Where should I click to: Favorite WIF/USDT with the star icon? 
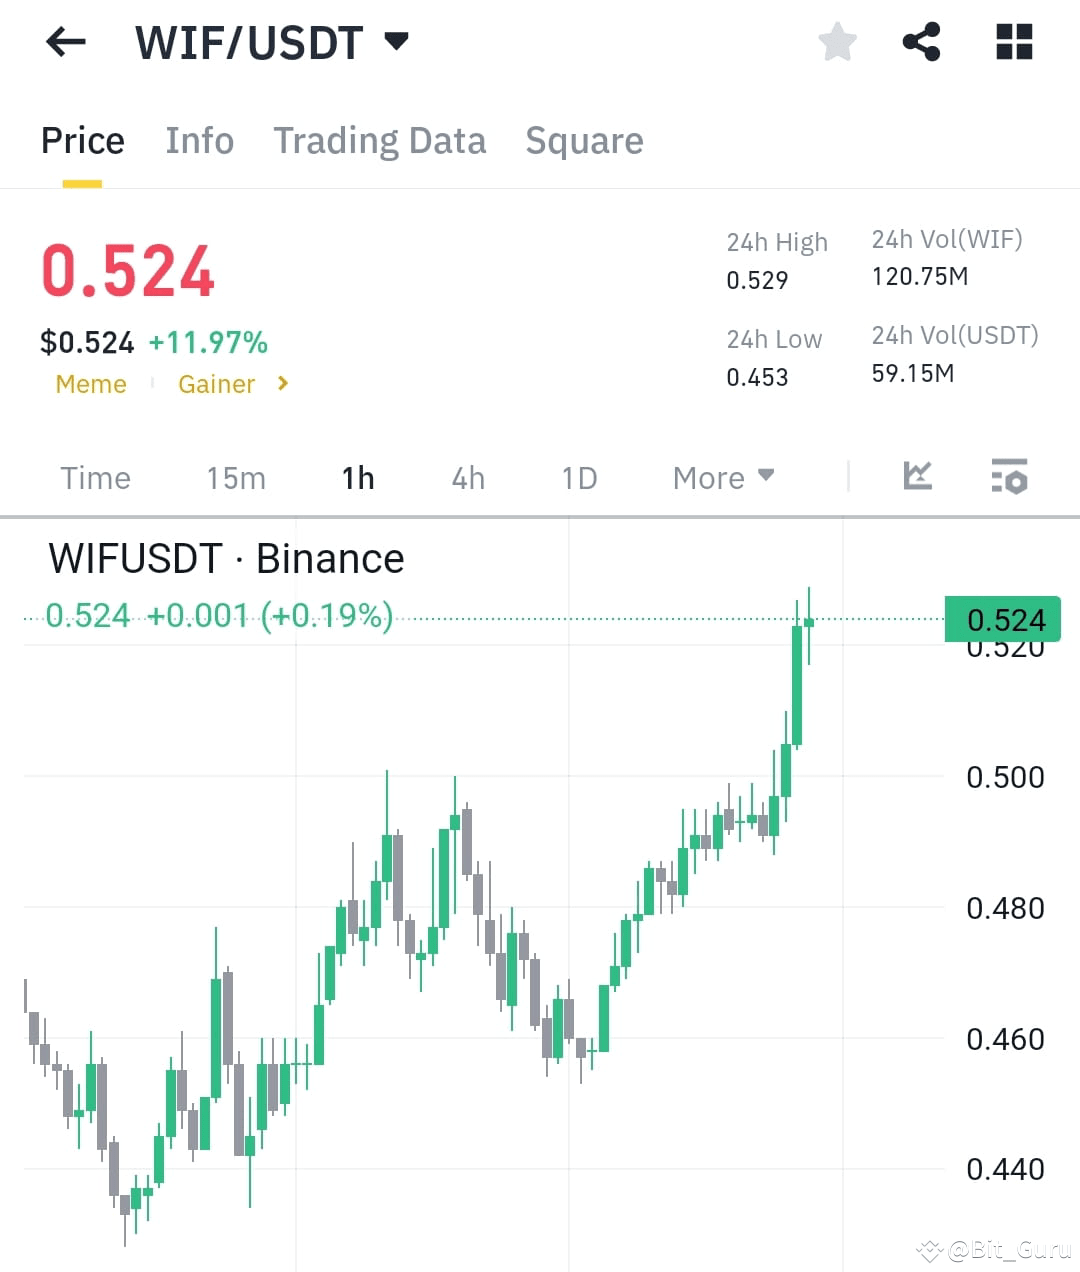point(837,42)
